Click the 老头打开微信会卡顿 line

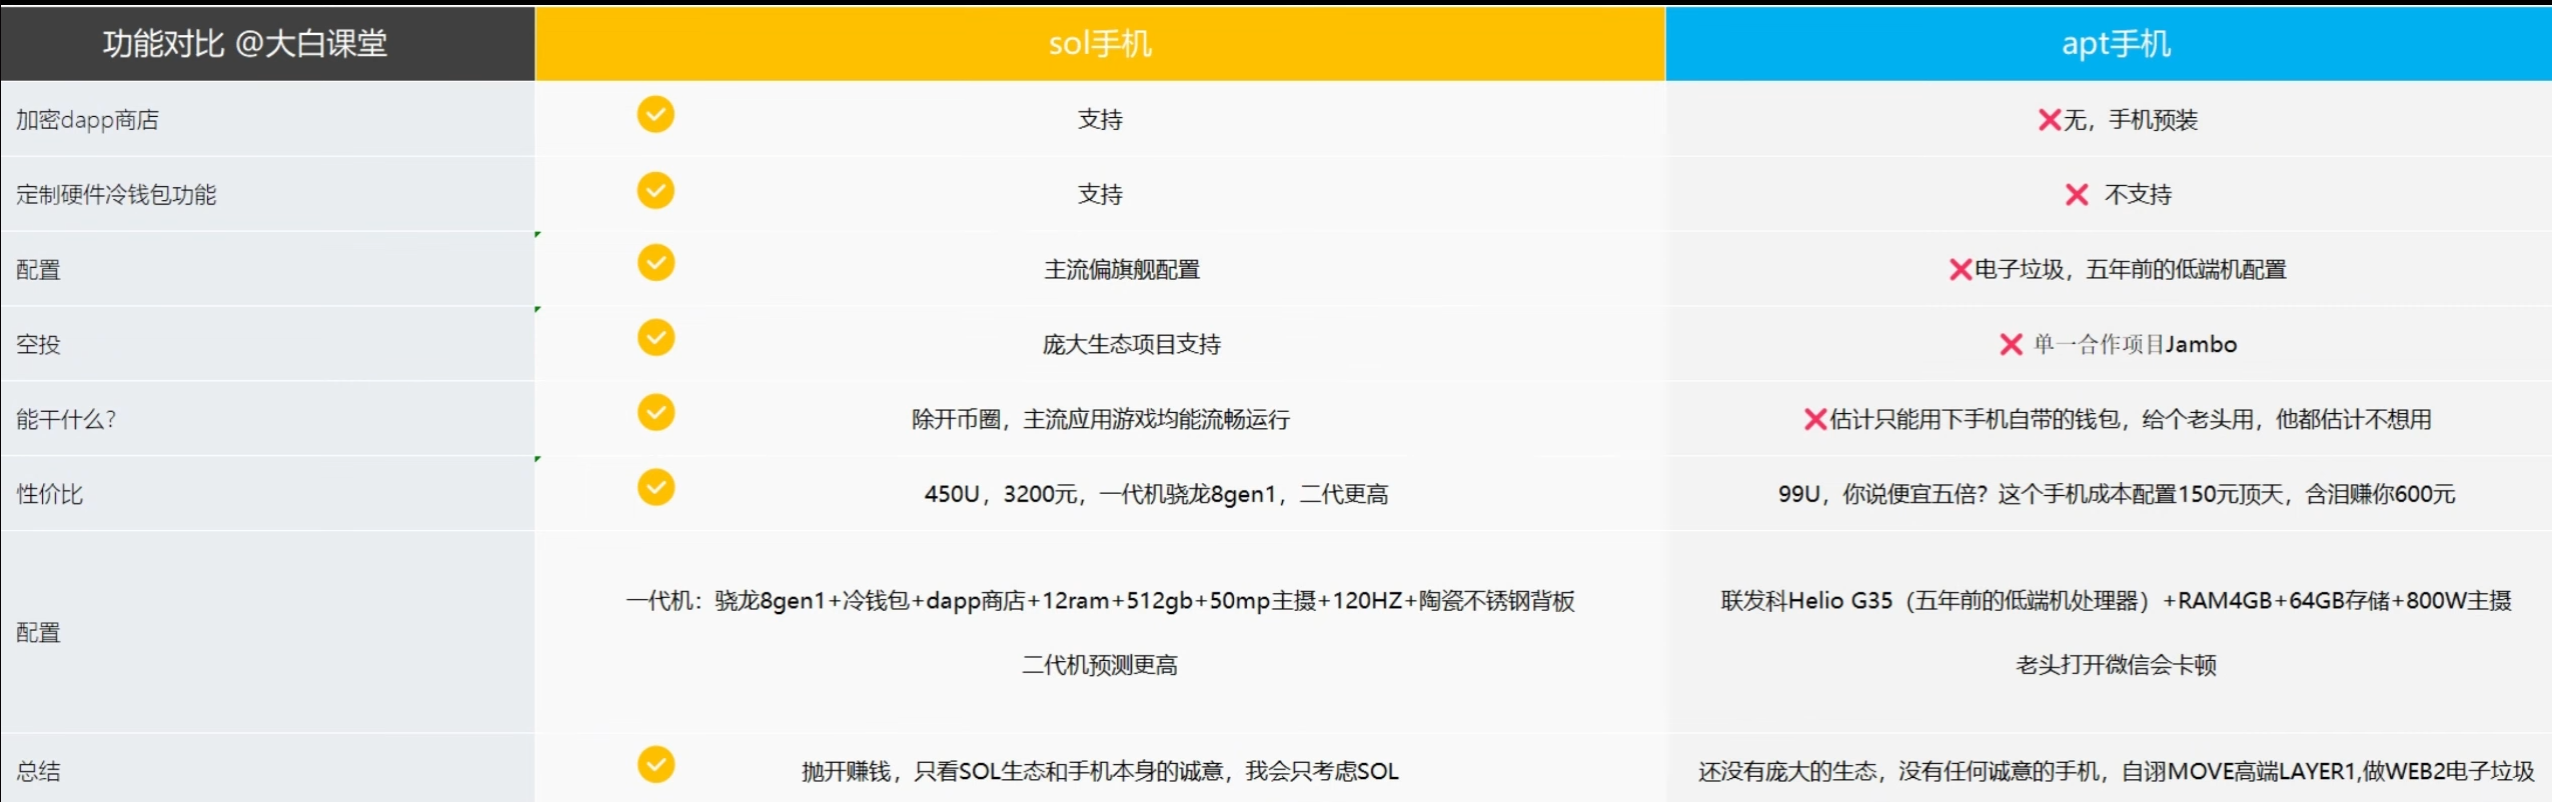click(2116, 665)
